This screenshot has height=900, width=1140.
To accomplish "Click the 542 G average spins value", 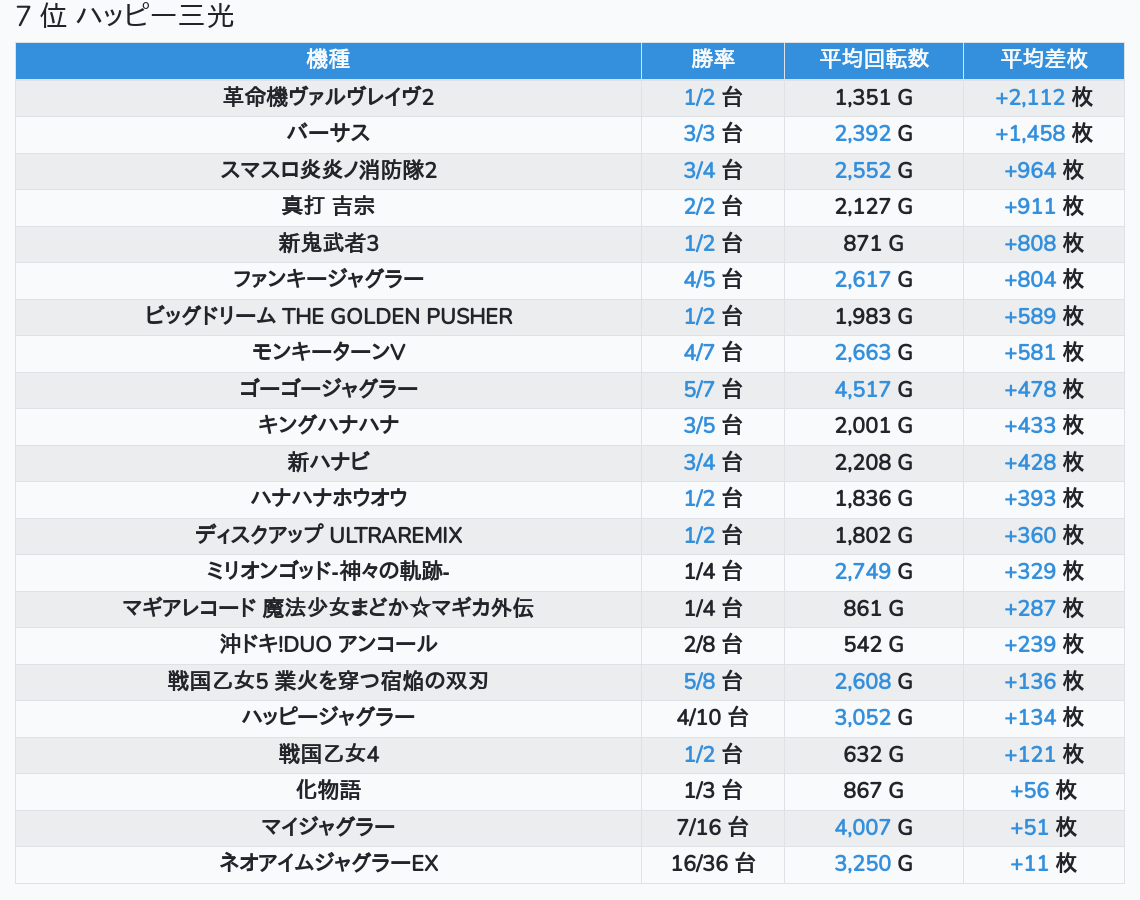I will (874, 645).
